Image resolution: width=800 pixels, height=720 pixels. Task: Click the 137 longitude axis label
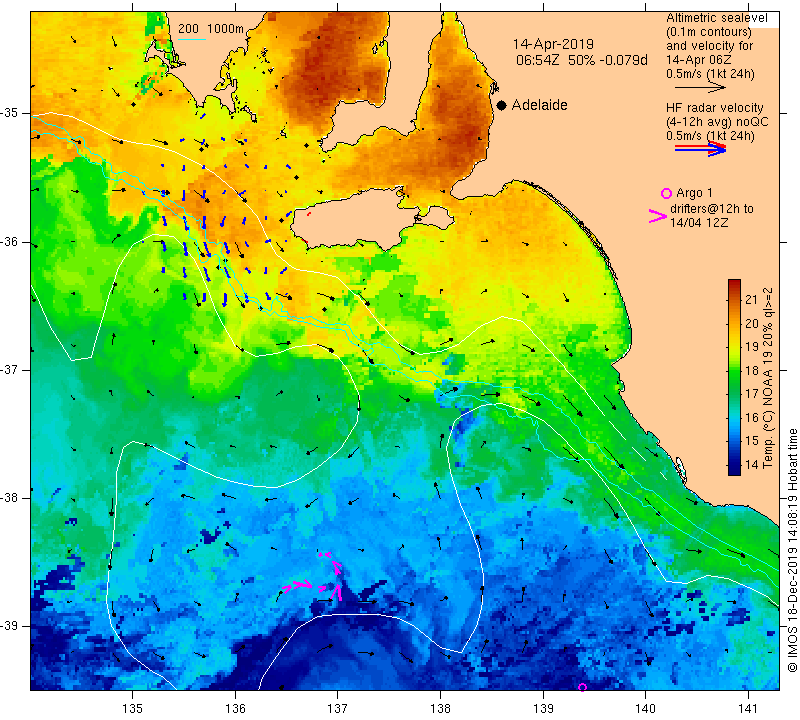pyautogui.click(x=338, y=708)
